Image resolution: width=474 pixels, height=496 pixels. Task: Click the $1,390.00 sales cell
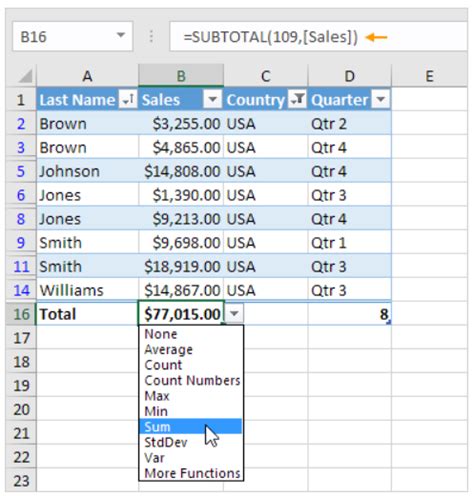[x=181, y=195]
